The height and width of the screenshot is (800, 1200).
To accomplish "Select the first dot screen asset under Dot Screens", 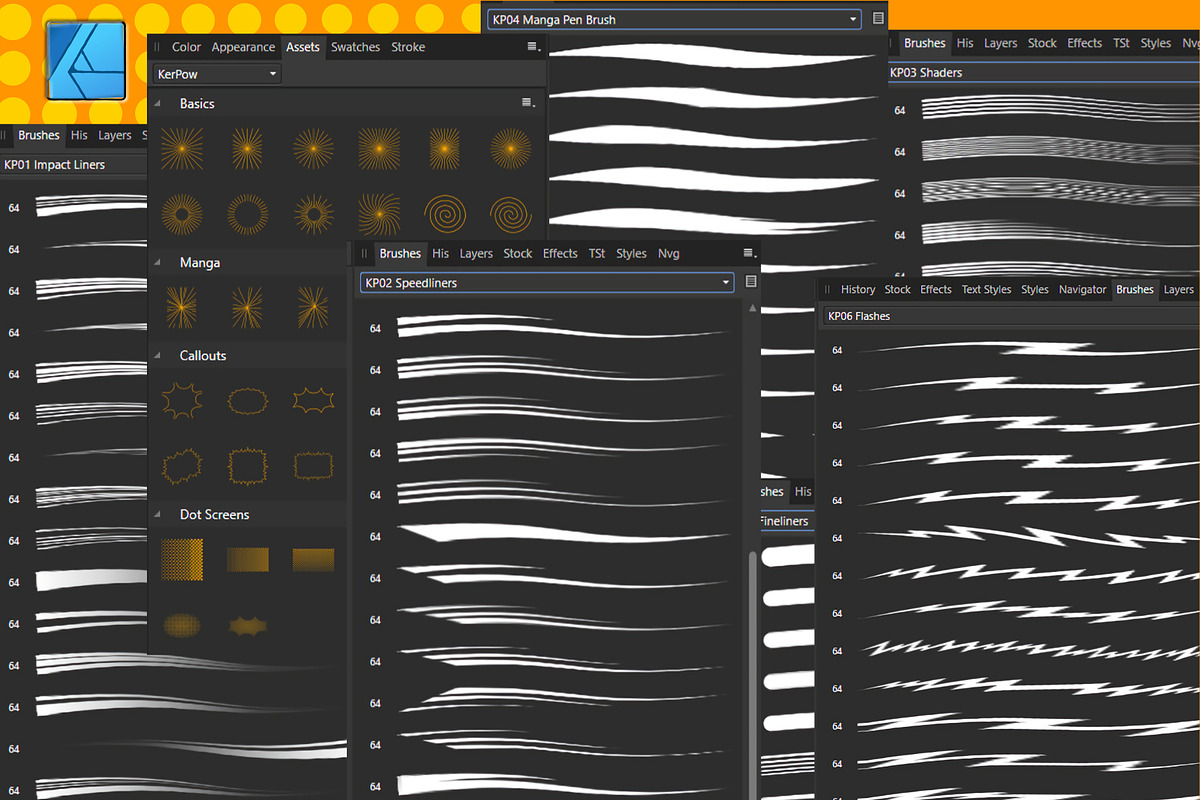I will 182,559.
